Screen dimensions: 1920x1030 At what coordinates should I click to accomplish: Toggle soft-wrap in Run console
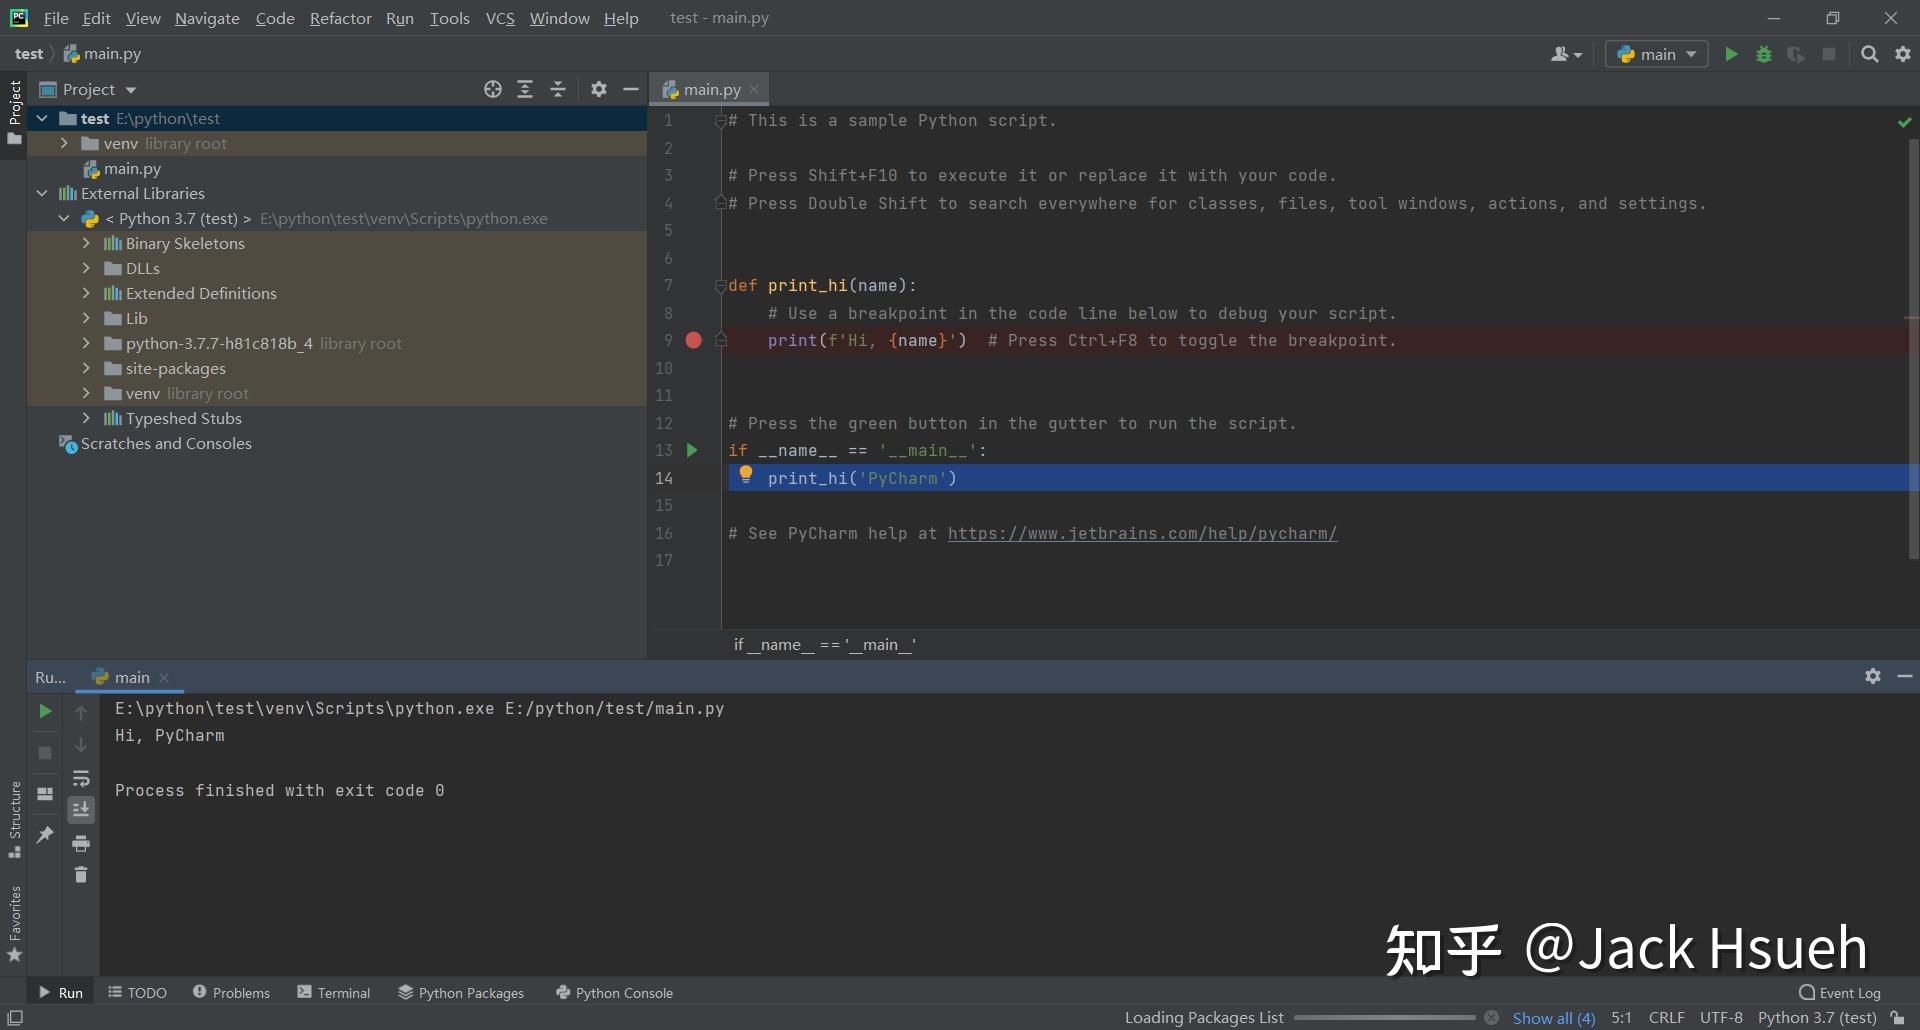click(x=81, y=778)
